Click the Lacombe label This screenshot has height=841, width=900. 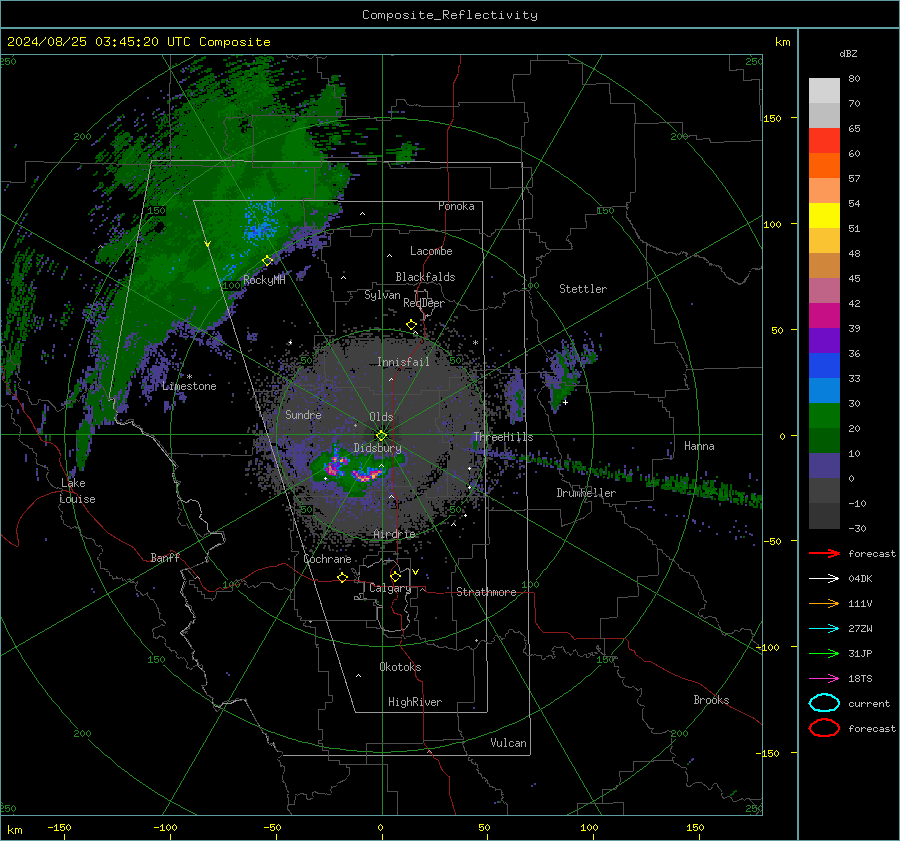(431, 251)
